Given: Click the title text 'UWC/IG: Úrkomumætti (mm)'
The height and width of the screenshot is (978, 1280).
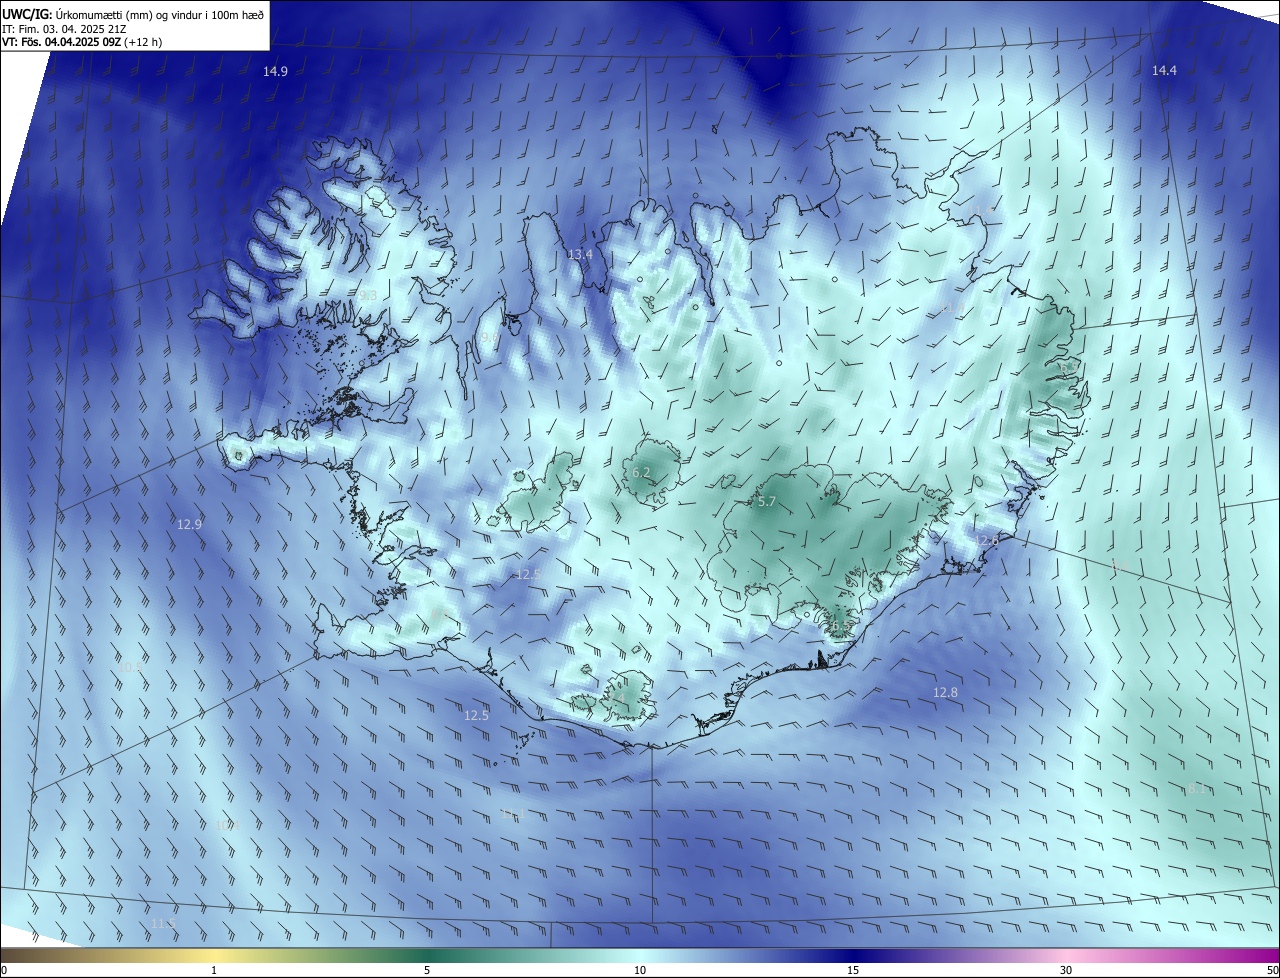Looking at the screenshot, I should pos(76,14).
